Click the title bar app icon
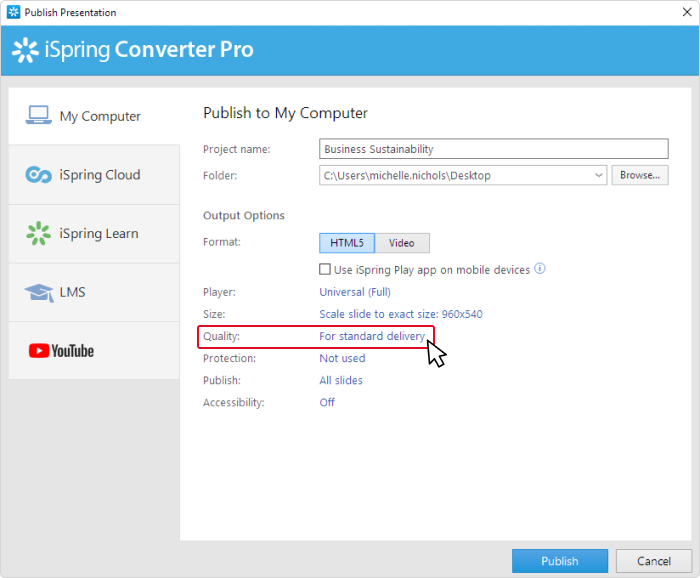The height and width of the screenshot is (578, 700). coord(13,12)
